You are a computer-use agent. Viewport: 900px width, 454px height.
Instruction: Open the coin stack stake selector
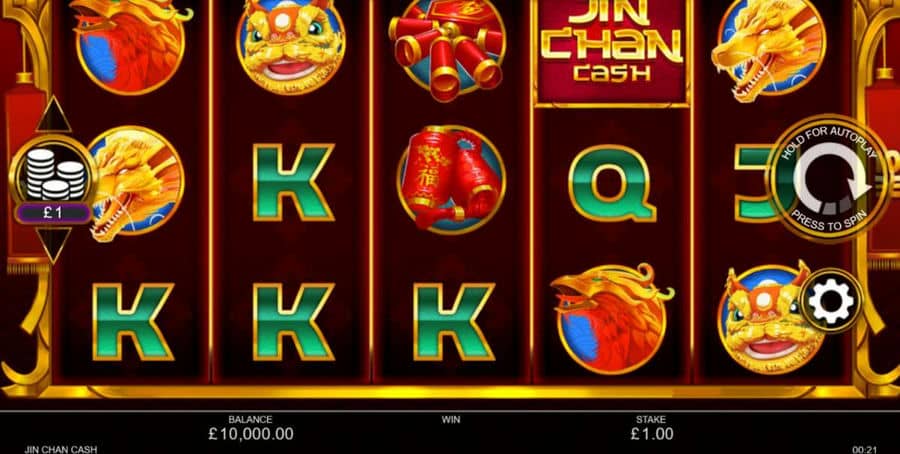click(53, 172)
